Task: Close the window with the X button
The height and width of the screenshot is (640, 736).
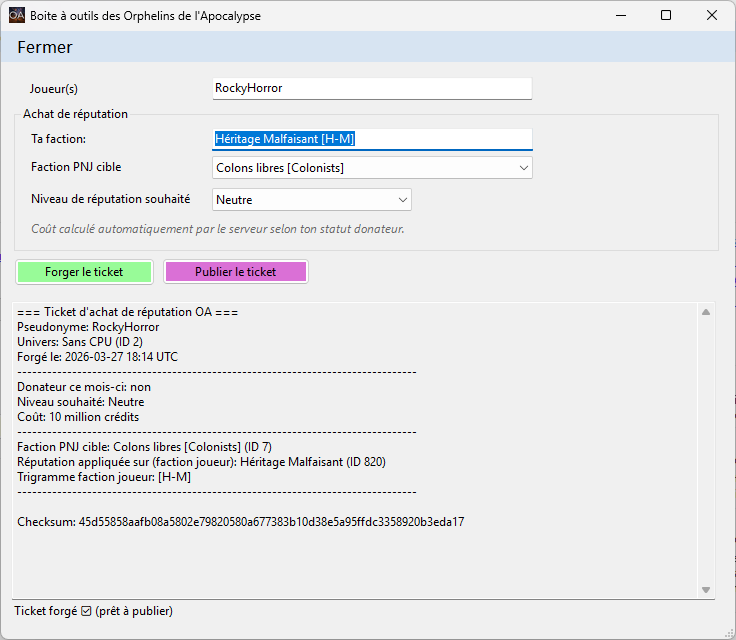Action: (712, 16)
